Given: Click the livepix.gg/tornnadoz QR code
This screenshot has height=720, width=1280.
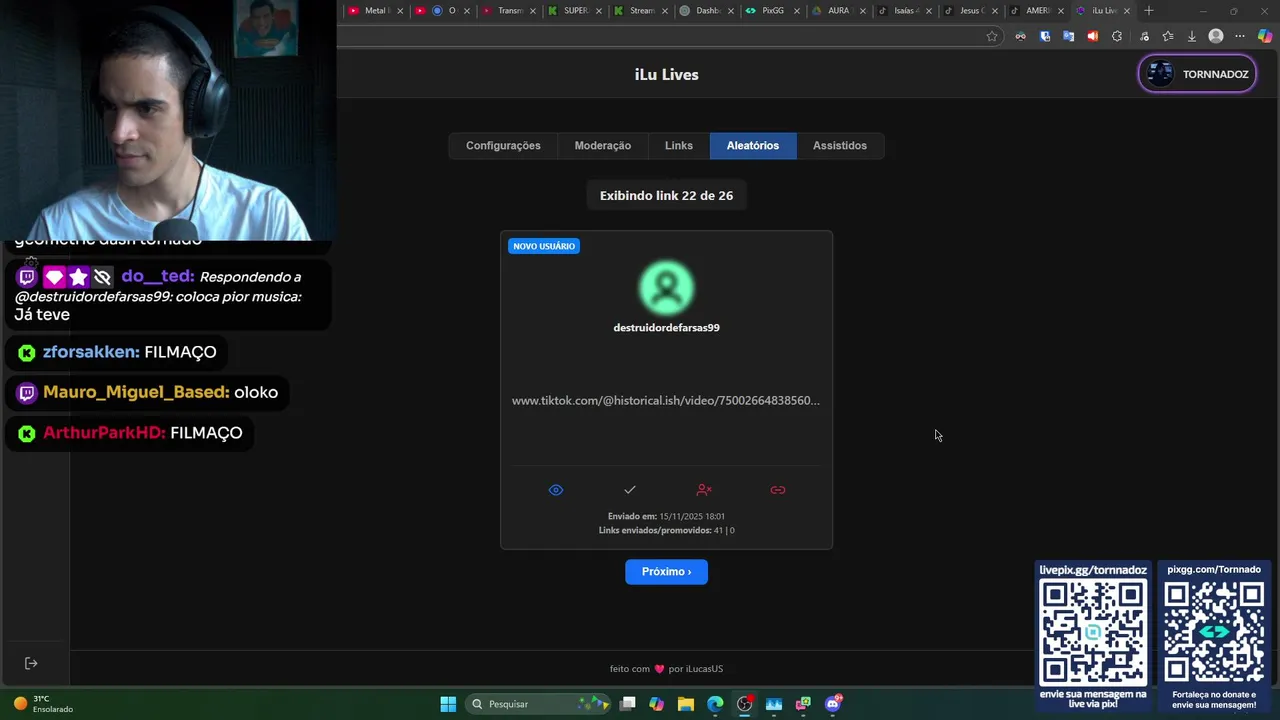Looking at the screenshot, I should click(x=1093, y=633).
